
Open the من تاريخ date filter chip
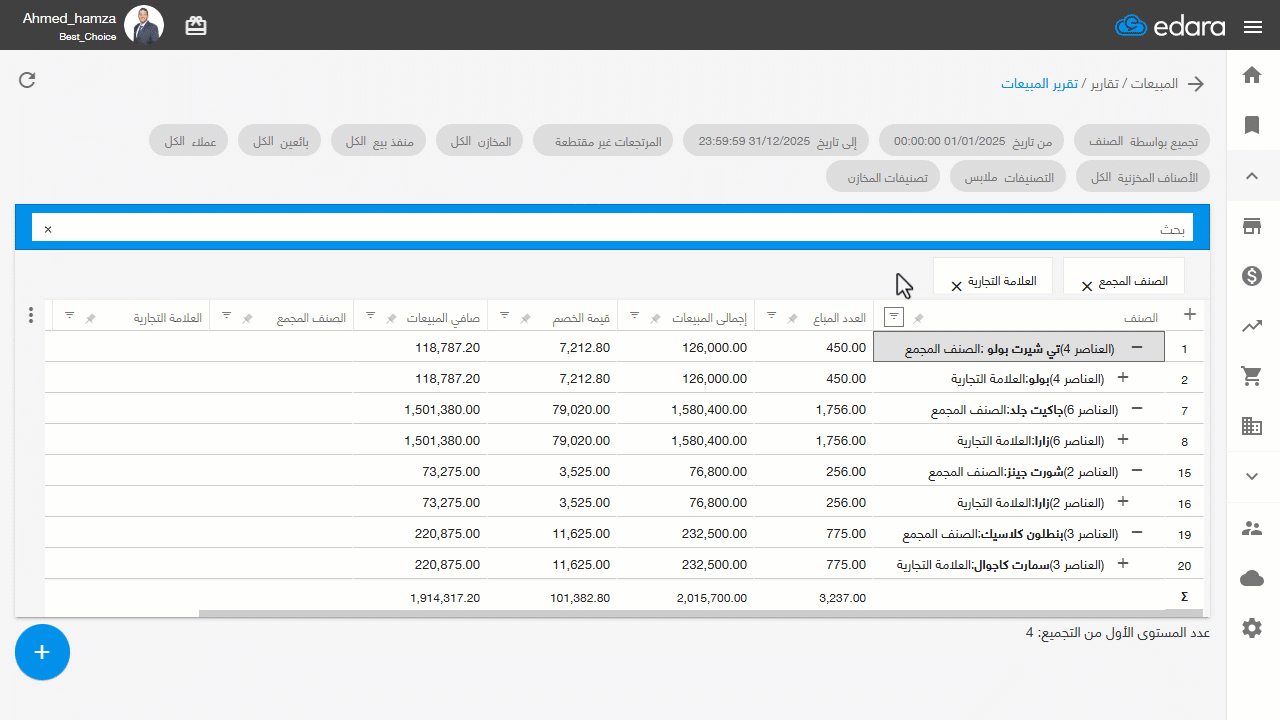(974, 141)
